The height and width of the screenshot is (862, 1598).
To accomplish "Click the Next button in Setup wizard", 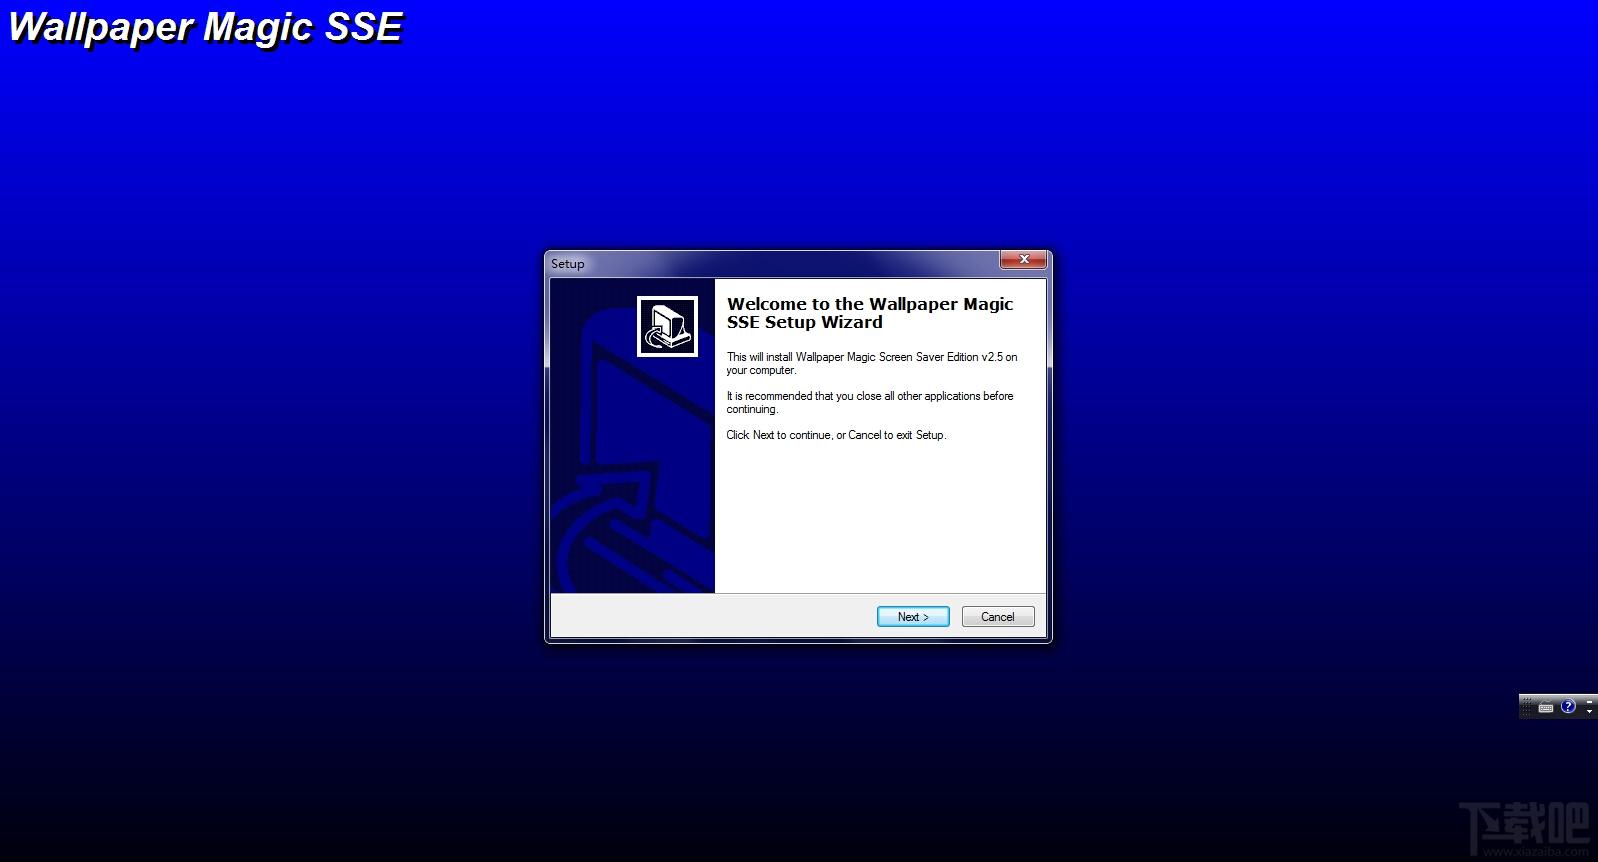I will tap(913, 617).
